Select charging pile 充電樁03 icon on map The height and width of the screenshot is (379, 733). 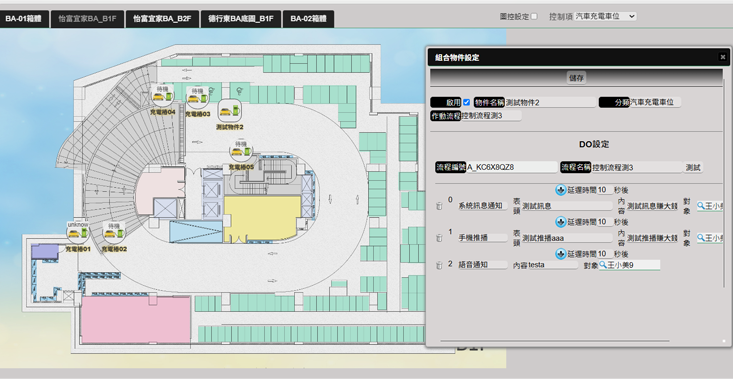pyautogui.click(x=198, y=98)
